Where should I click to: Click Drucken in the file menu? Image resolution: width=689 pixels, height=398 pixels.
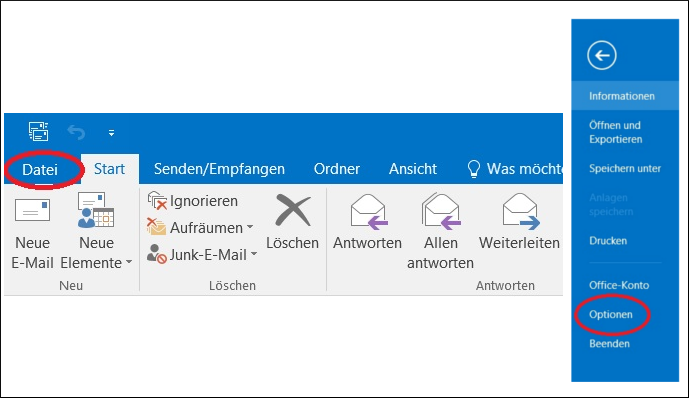tap(608, 241)
